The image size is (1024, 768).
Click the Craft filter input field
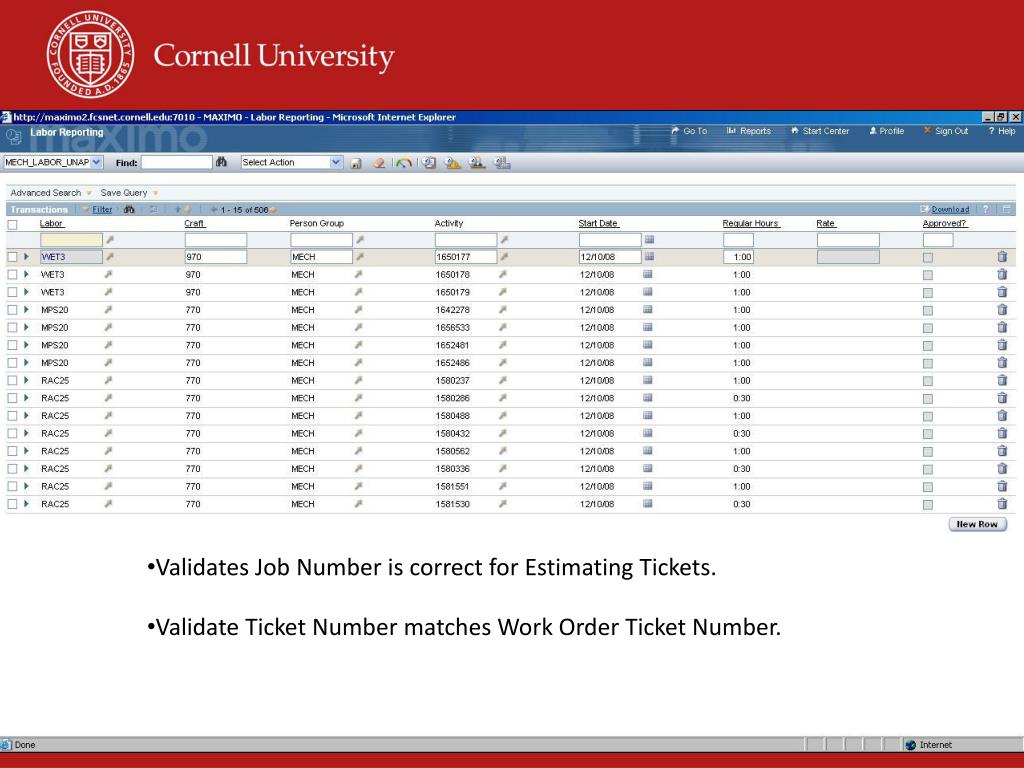(216, 240)
